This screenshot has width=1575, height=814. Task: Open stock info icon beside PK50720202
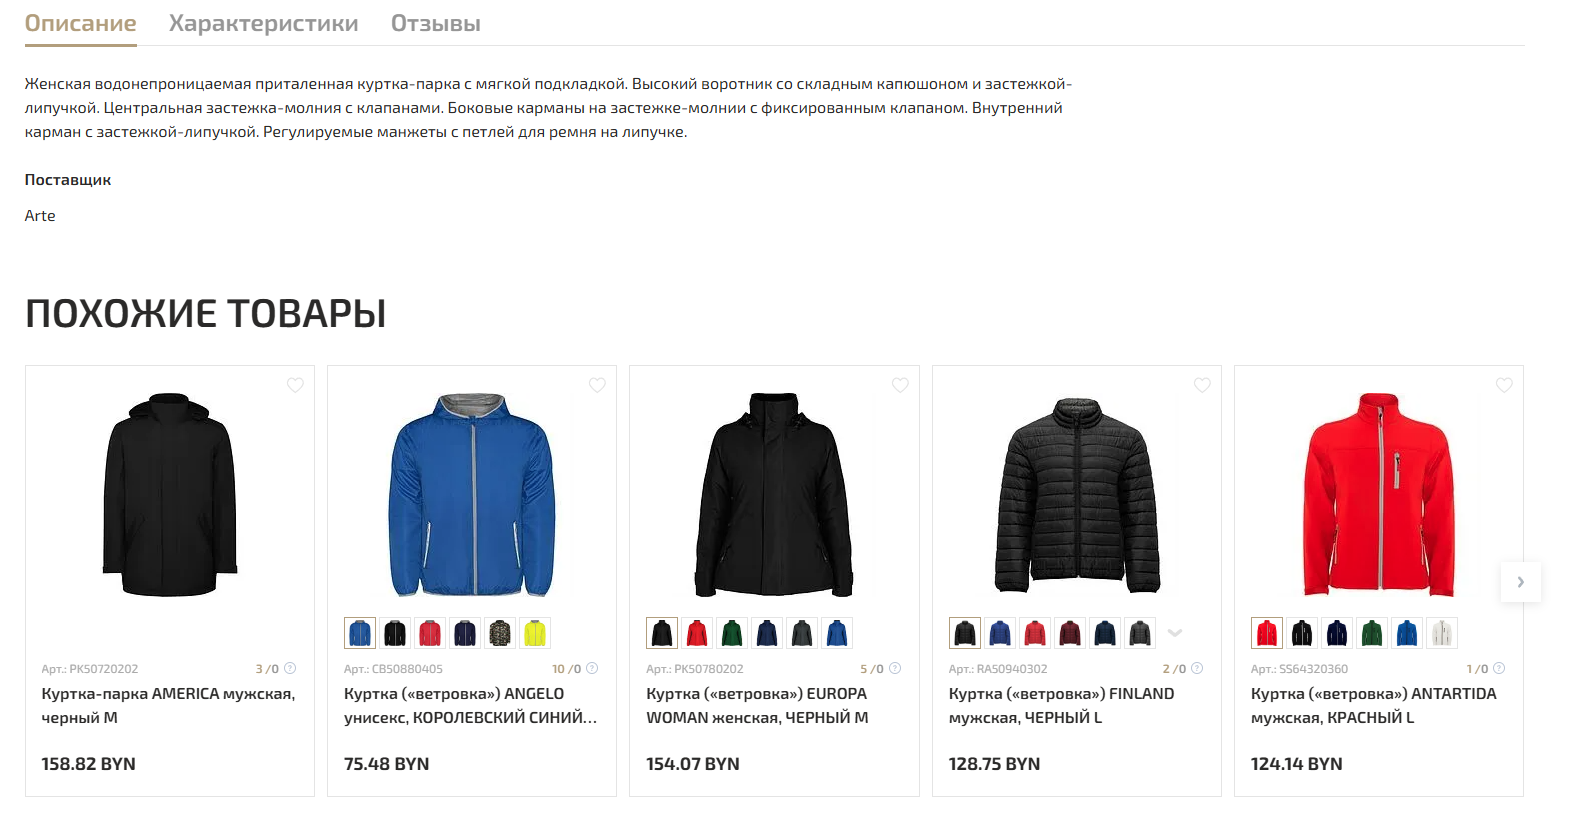(x=290, y=668)
